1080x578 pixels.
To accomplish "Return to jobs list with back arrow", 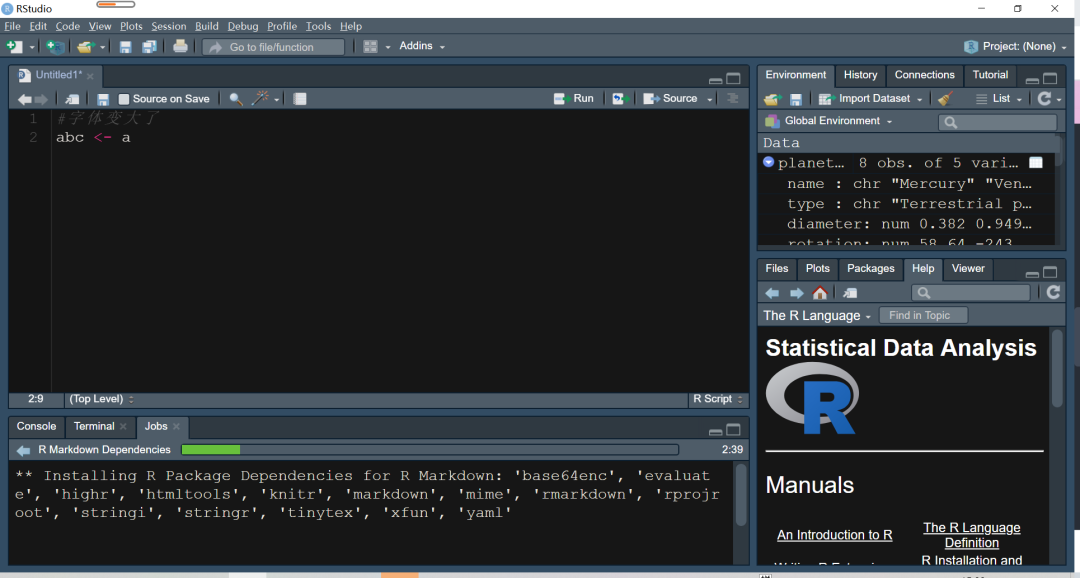I will click(23, 450).
